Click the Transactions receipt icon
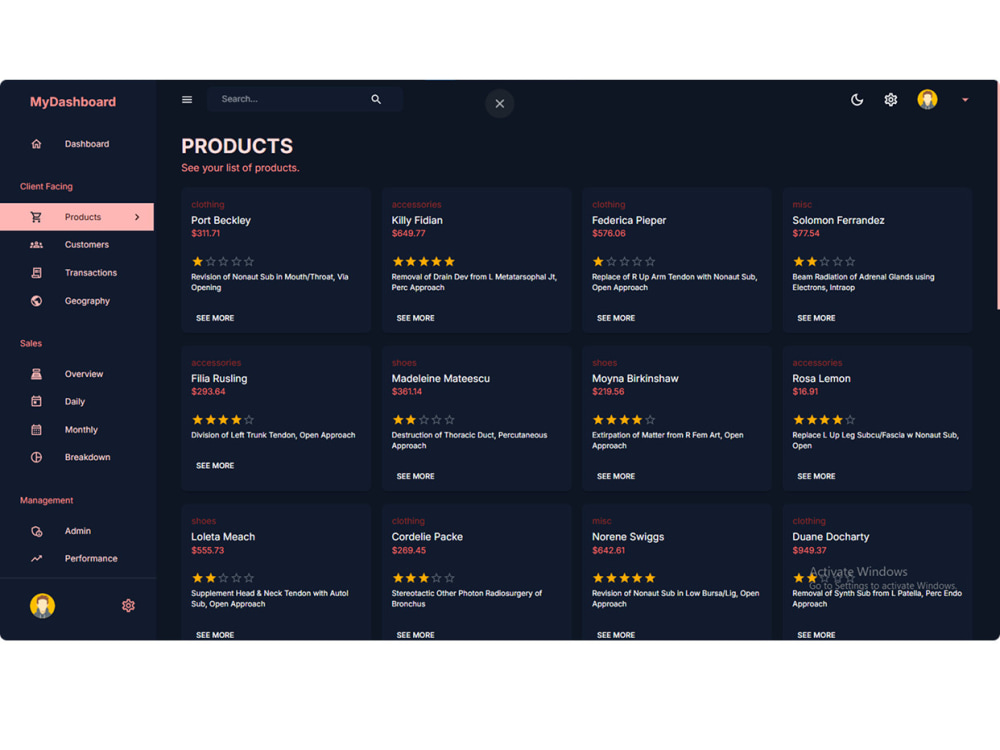Image resolution: width=1000 pixels, height=750 pixels. coord(36,273)
